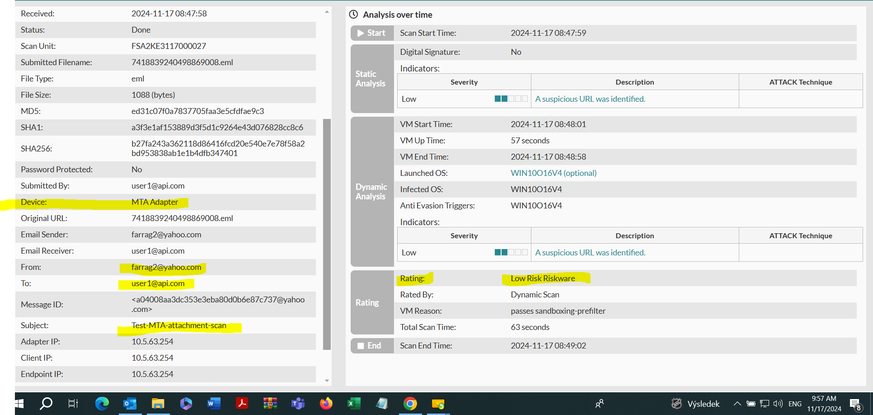The image size is (873, 415).
Task: Open File Explorer from the taskbar
Action: pos(158,403)
